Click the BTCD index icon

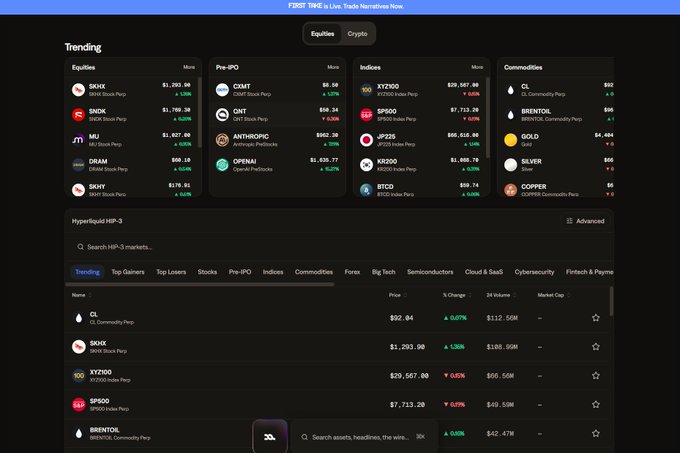point(366,190)
